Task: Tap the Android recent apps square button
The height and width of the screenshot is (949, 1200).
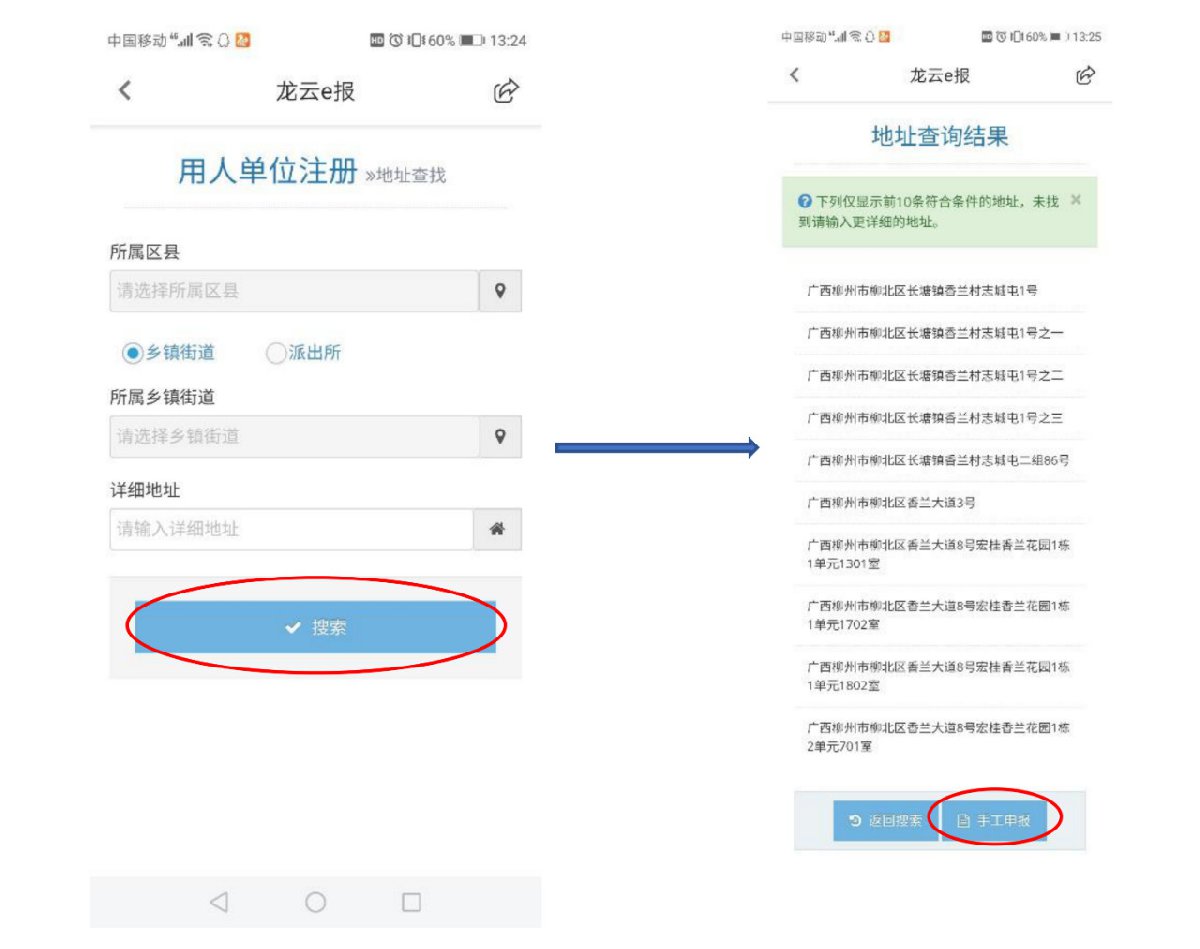Action: [411, 902]
